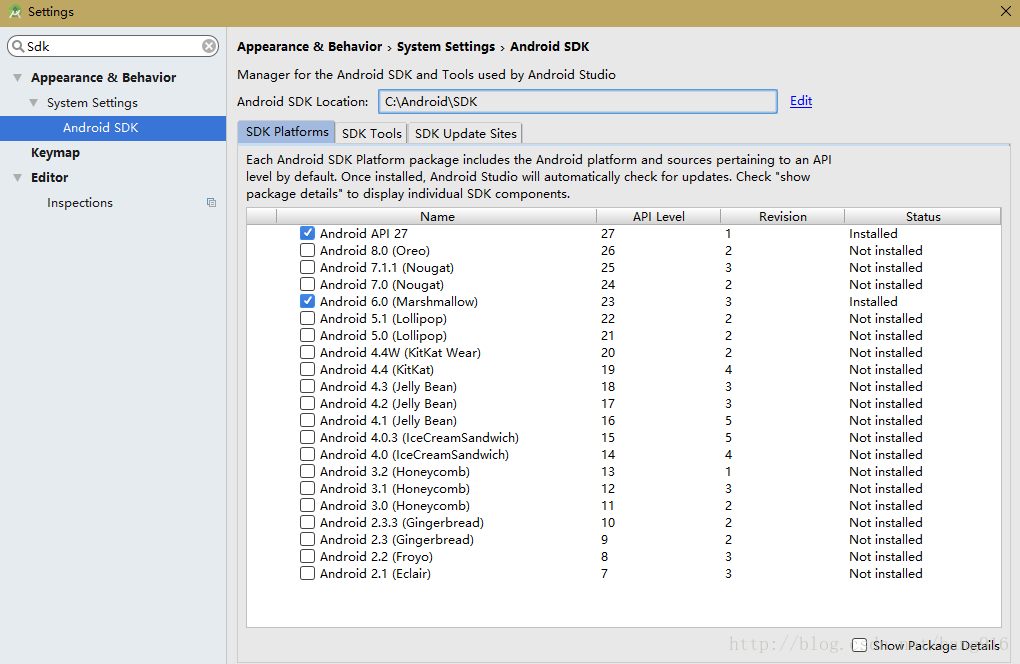Check the Android 3.0 (Honeycomb) checkbox
Image resolution: width=1020 pixels, height=664 pixels.
point(307,505)
